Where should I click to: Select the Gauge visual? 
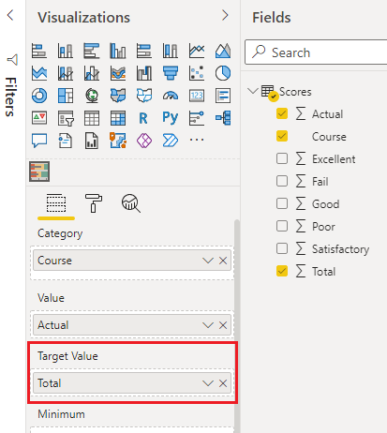click(x=170, y=96)
